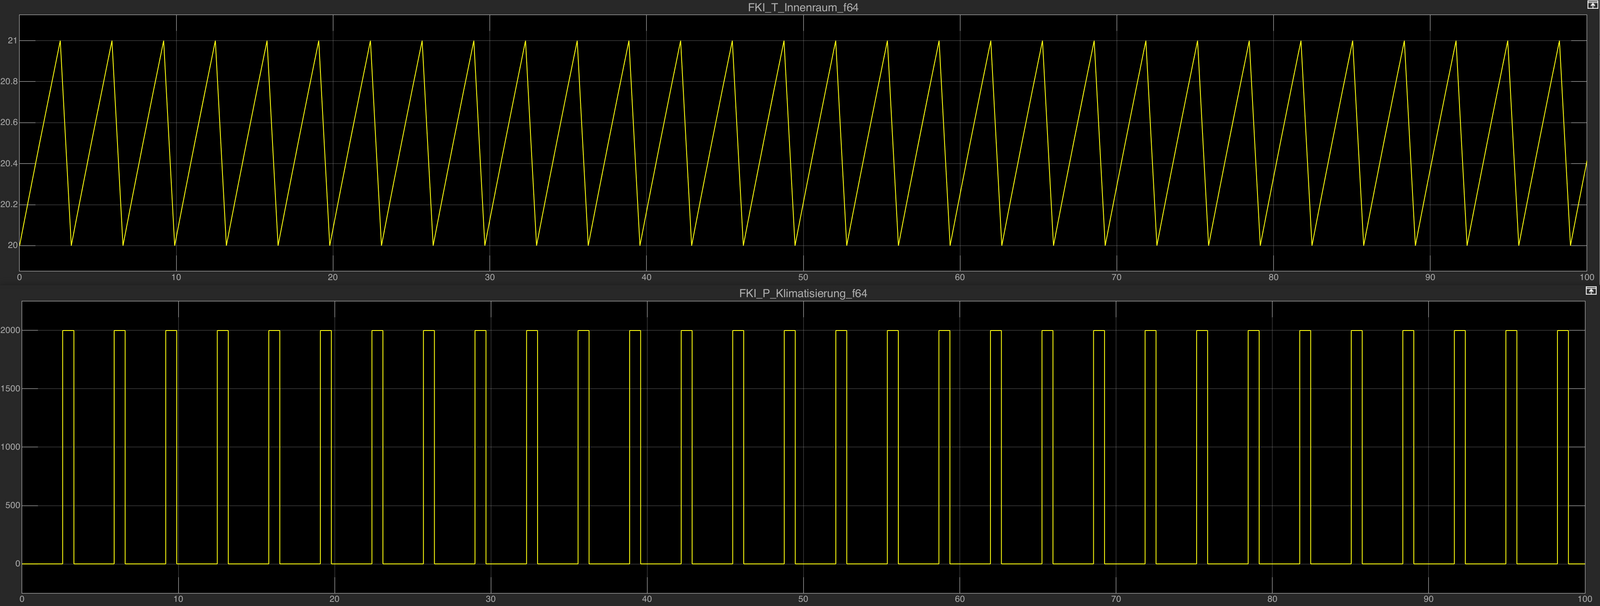
Task: Click y-axis label 21 in temperature plot
Action: (x=12, y=41)
